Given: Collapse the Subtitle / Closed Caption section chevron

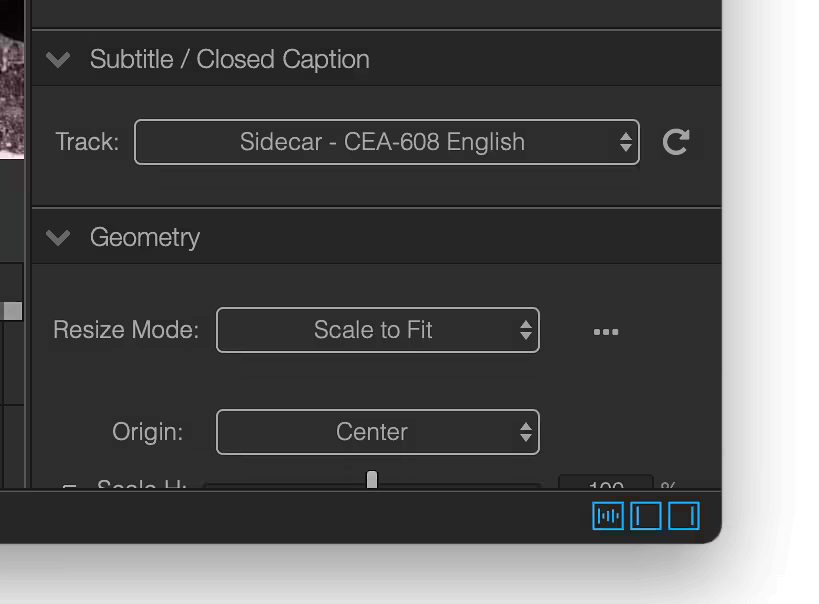Looking at the screenshot, I should (x=58, y=60).
